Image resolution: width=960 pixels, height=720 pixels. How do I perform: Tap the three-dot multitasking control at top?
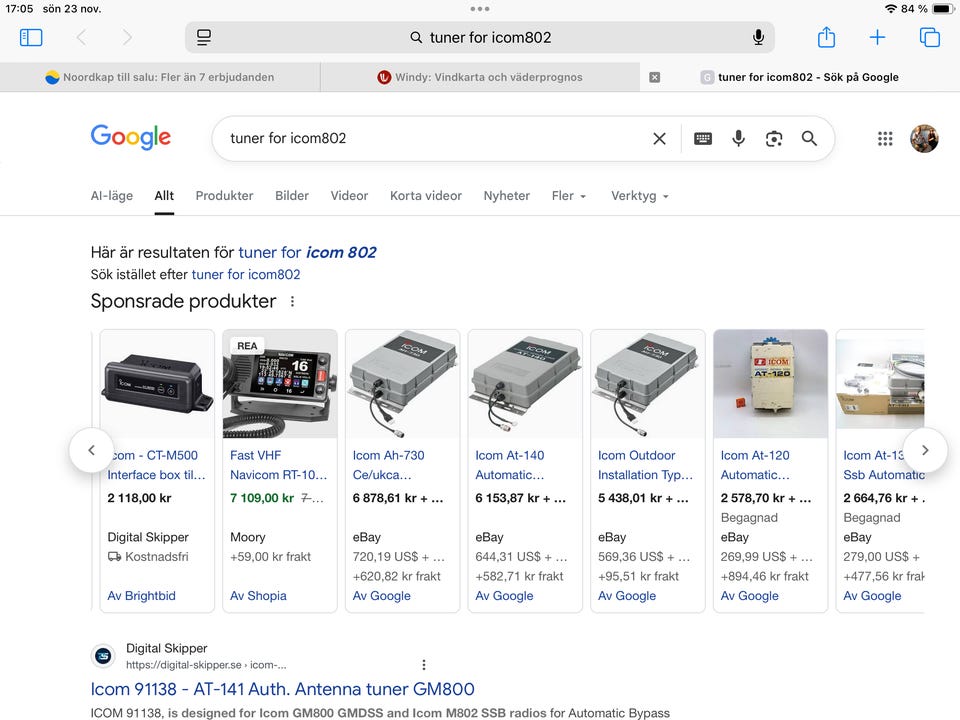click(x=480, y=9)
